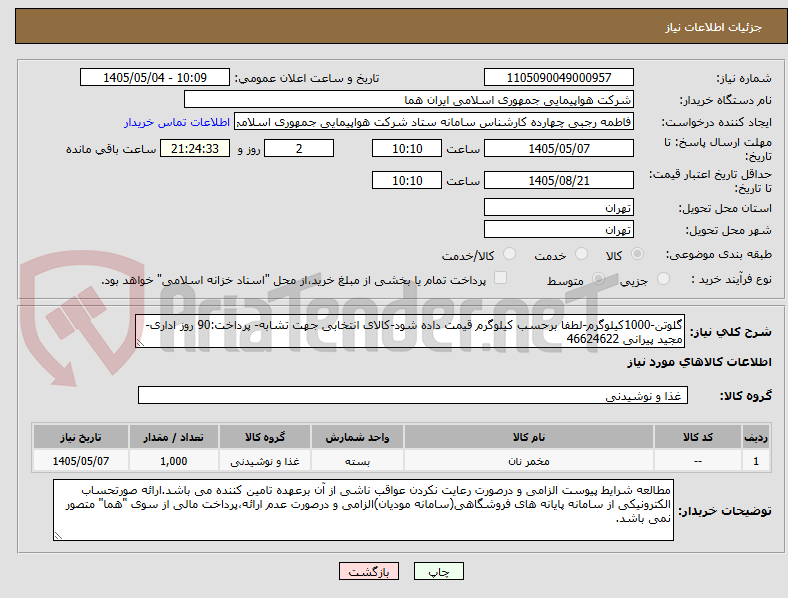
Task: Click the row number 1 cell
Action: pyautogui.click(x=756, y=460)
